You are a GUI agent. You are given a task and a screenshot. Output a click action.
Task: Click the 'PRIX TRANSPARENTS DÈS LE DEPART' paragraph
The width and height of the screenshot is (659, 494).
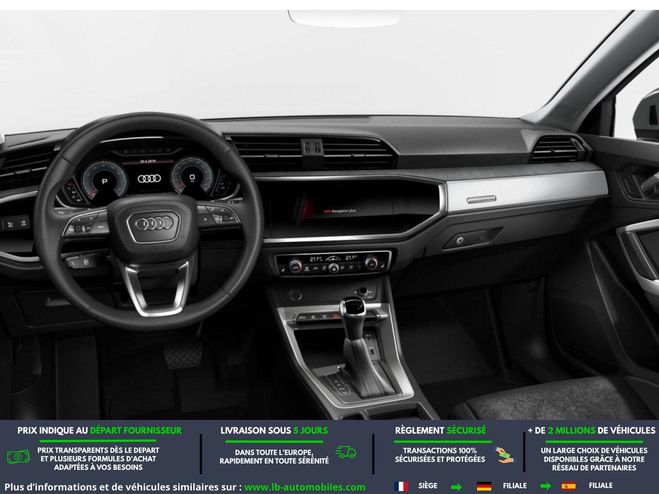click(98, 459)
